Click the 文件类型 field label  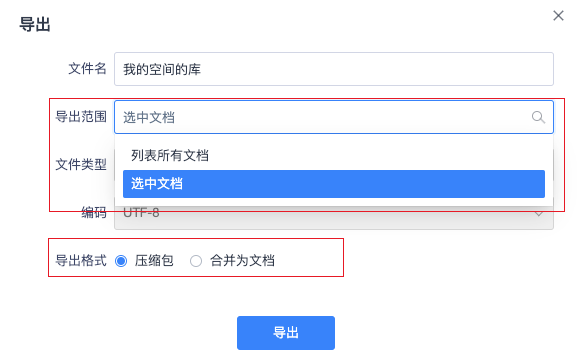[81, 164]
